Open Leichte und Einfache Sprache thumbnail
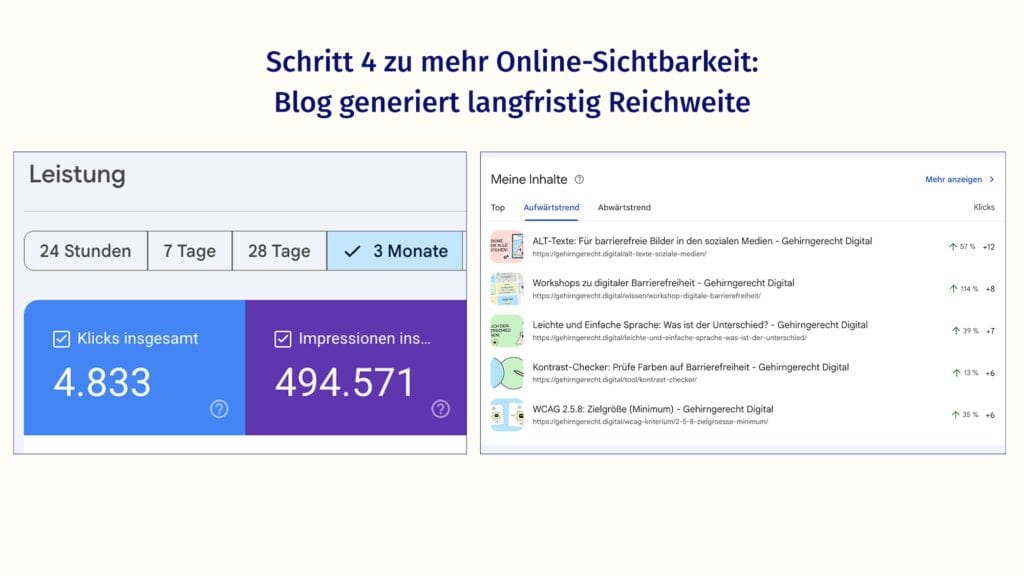Screen dimensions: 1024x576 pos(507,330)
